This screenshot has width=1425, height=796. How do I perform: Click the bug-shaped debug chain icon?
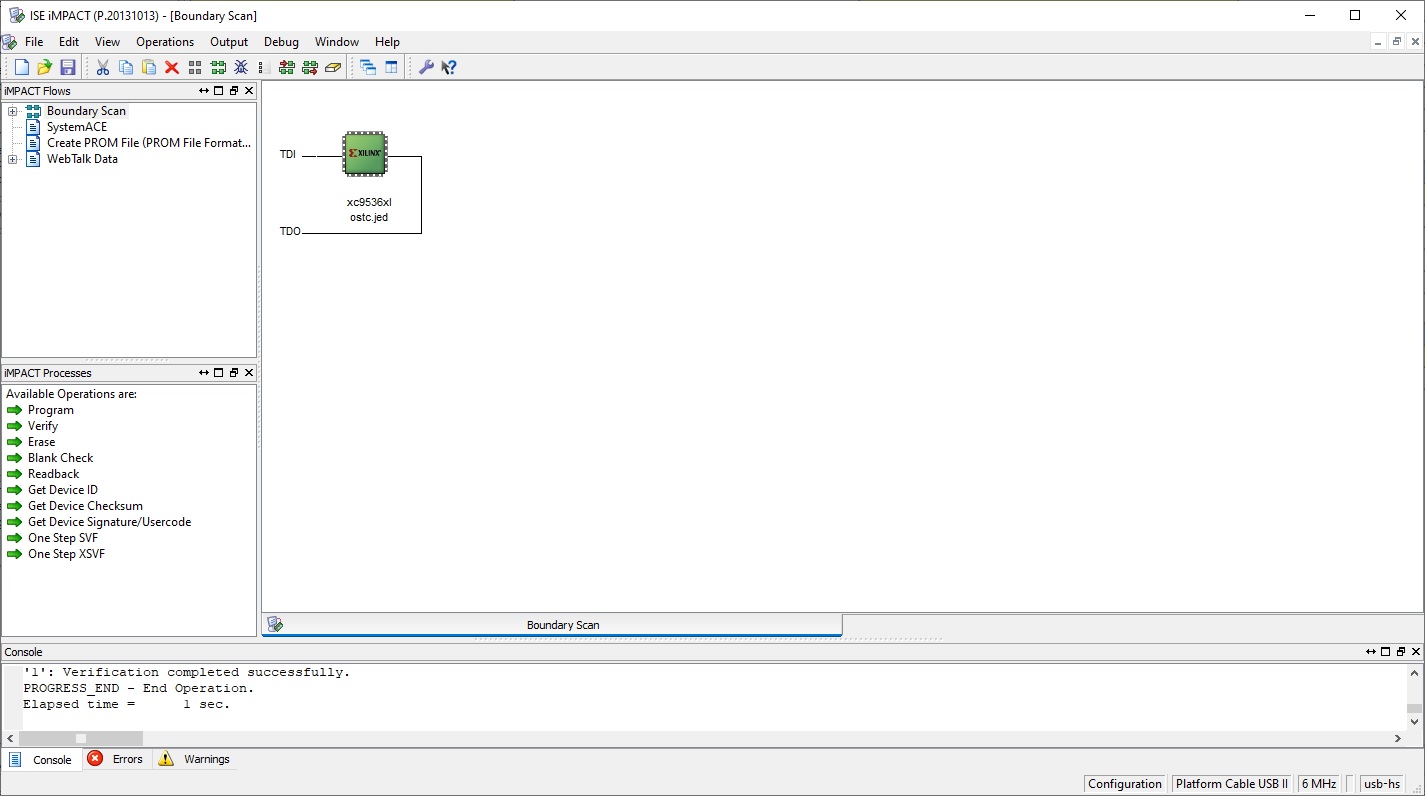(241, 67)
